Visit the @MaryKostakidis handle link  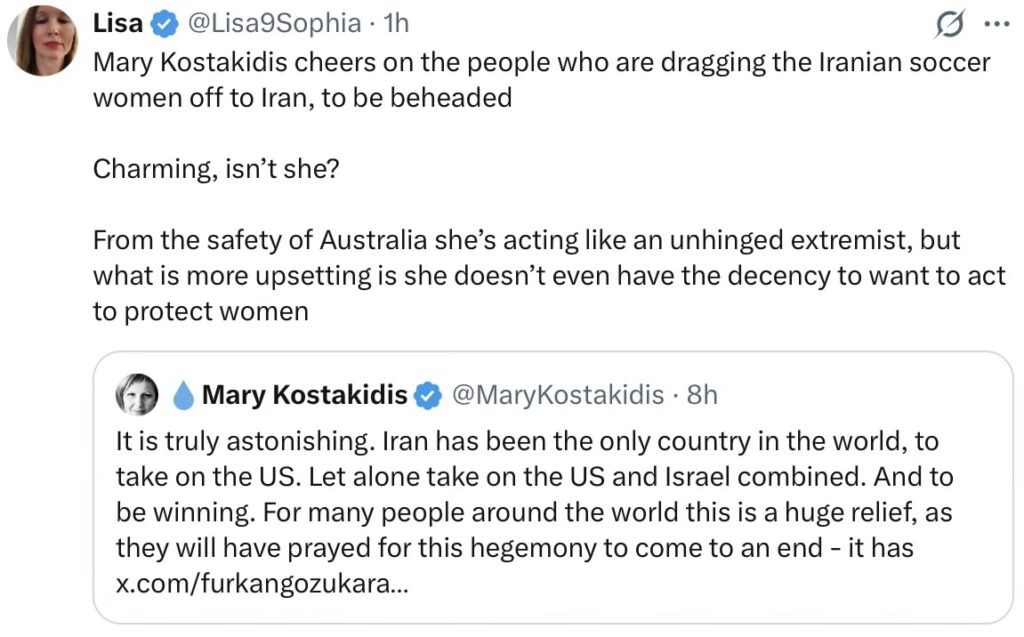(558, 395)
